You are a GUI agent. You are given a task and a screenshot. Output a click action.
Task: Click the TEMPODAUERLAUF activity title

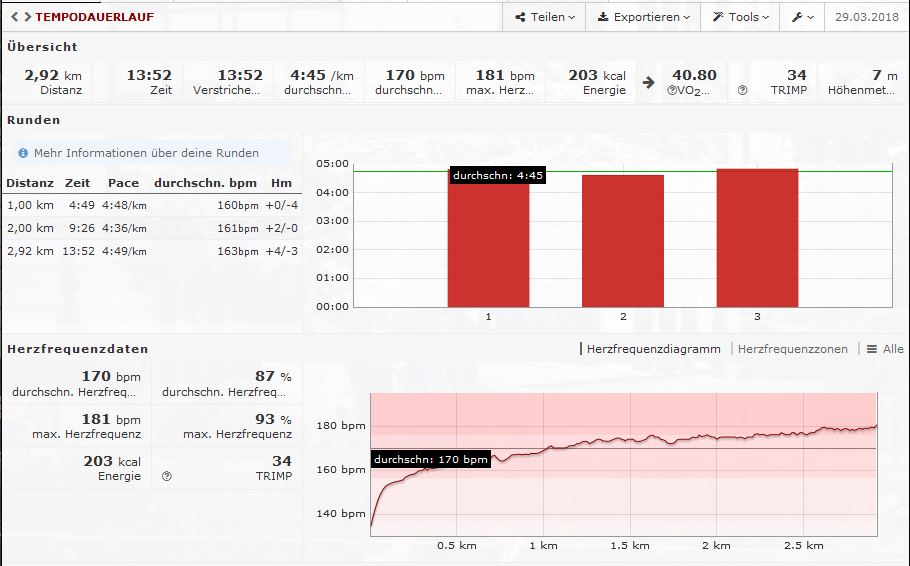[x=94, y=17]
